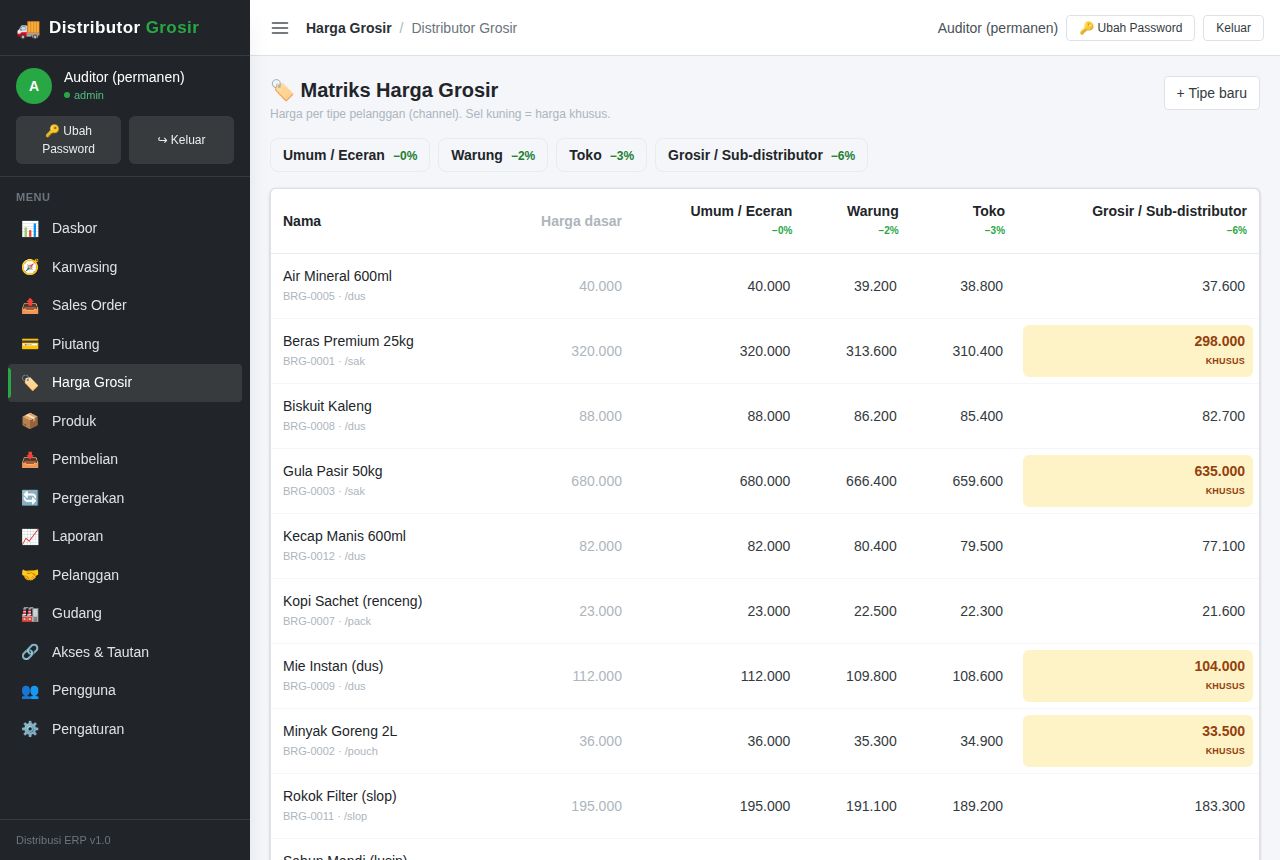Click the Mie Instan special price cell 104.000
The width and height of the screenshot is (1280, 860).
pyautogui.click(x=1138, y=676)
